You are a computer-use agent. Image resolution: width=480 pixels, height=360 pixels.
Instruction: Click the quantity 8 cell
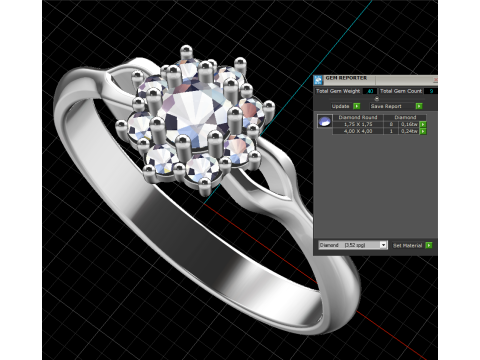click(391, 124)
